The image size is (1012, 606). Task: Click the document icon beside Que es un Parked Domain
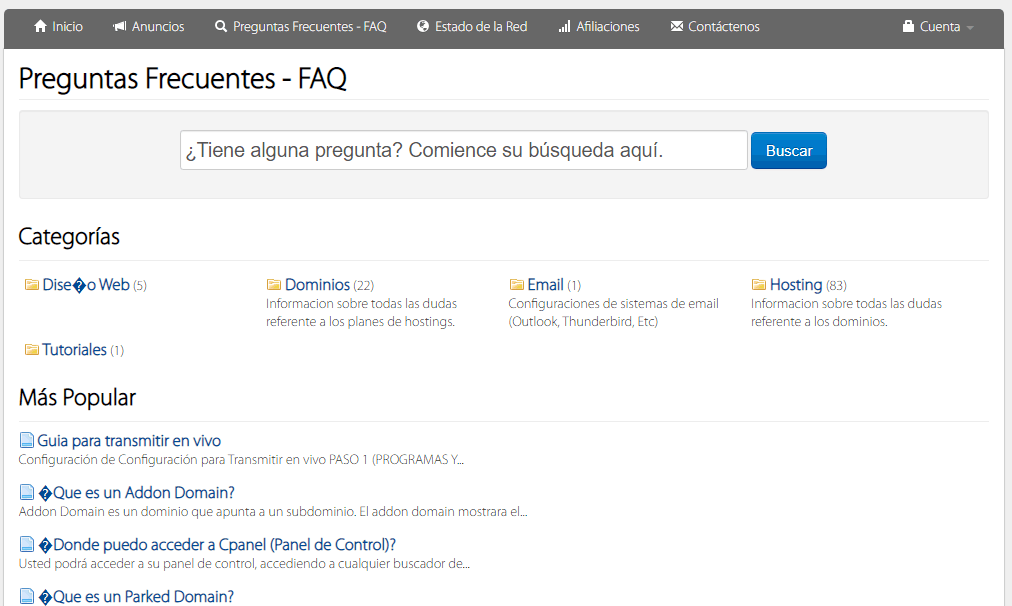(x=26, y=596)
